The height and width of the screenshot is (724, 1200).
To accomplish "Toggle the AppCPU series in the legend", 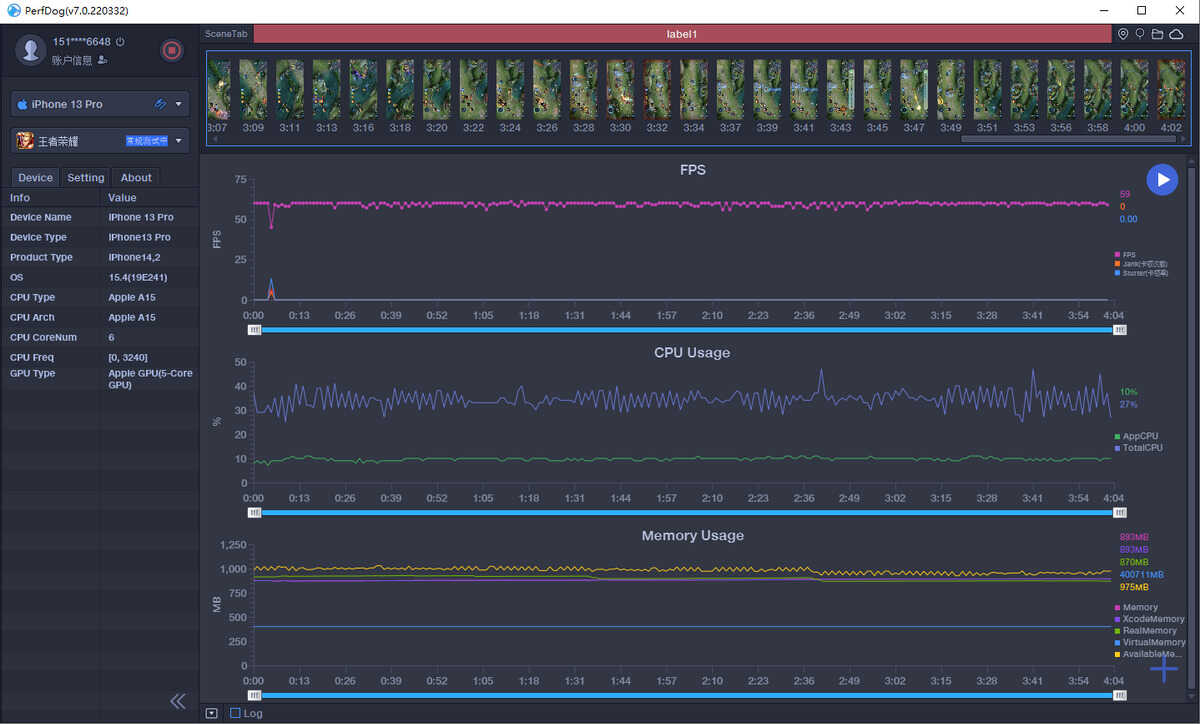I will 1137,436.
